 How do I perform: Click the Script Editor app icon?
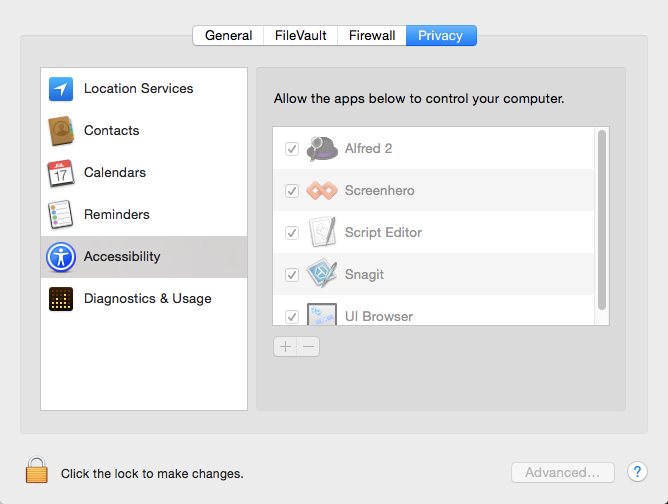point(322,232)
